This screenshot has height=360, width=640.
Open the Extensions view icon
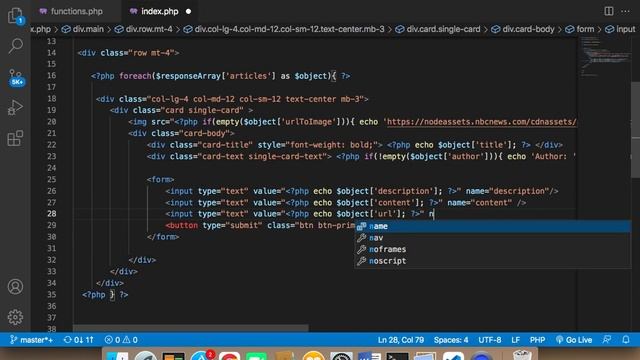tap(15, 138)
